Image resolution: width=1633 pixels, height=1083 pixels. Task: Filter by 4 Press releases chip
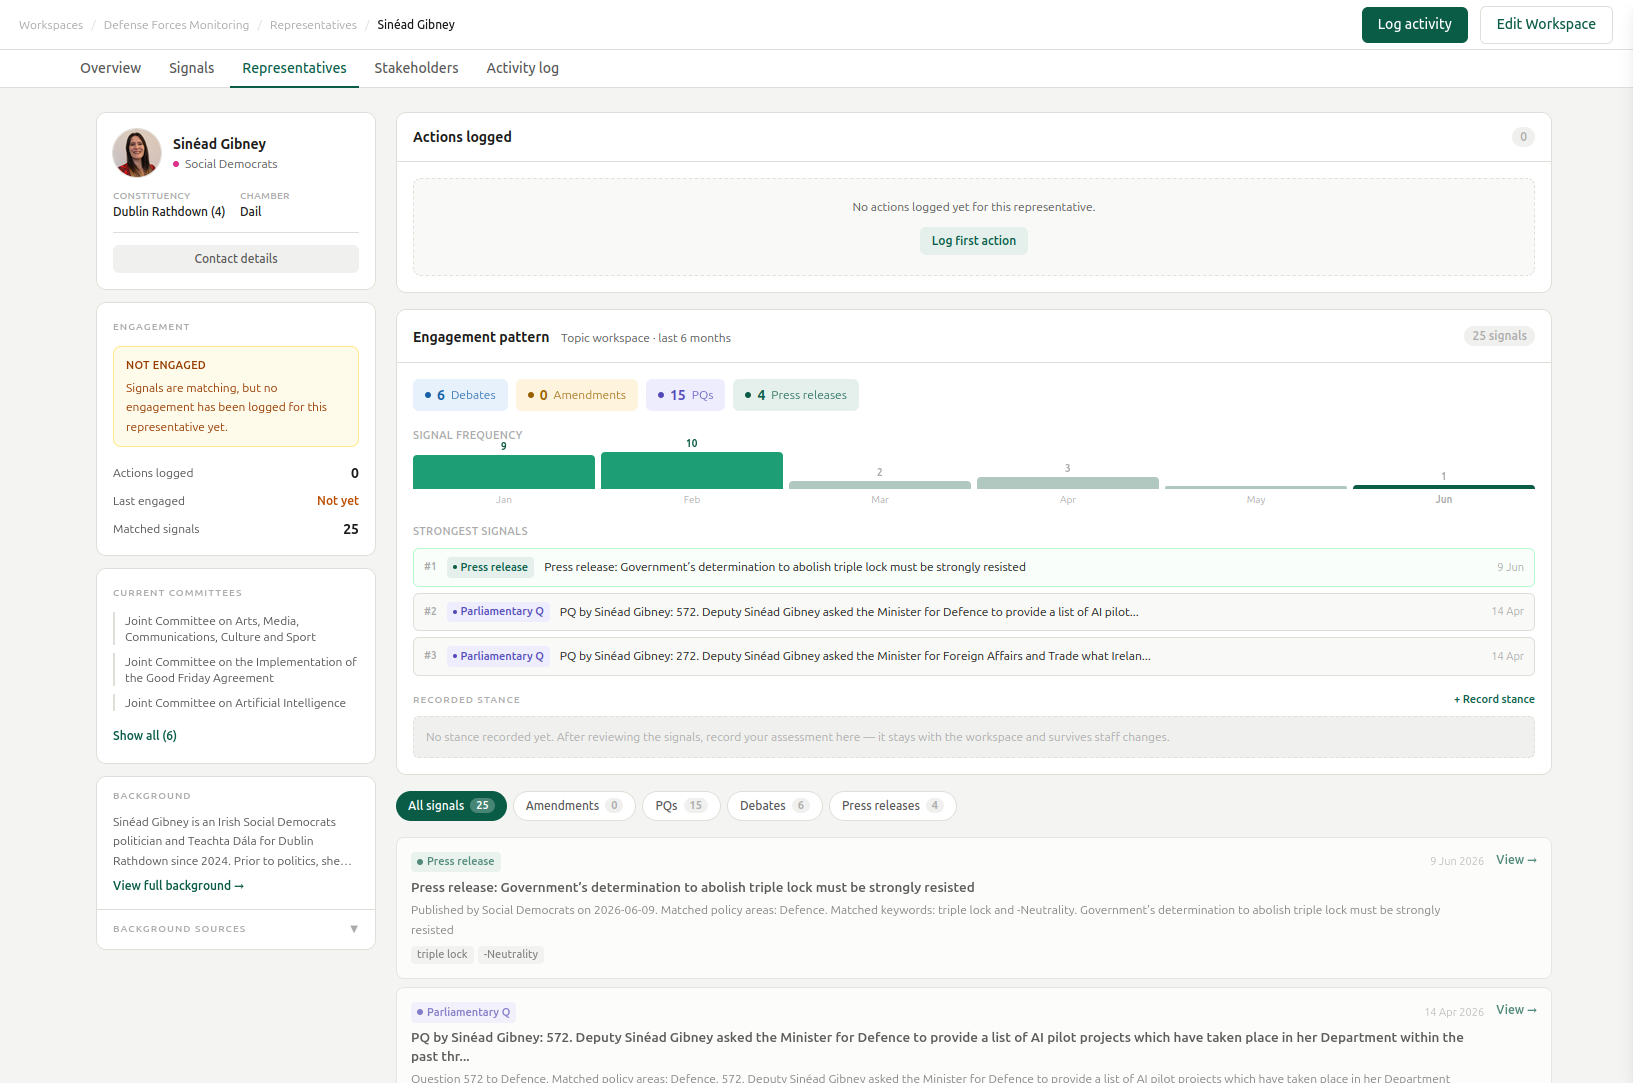[x=796, y=395]
